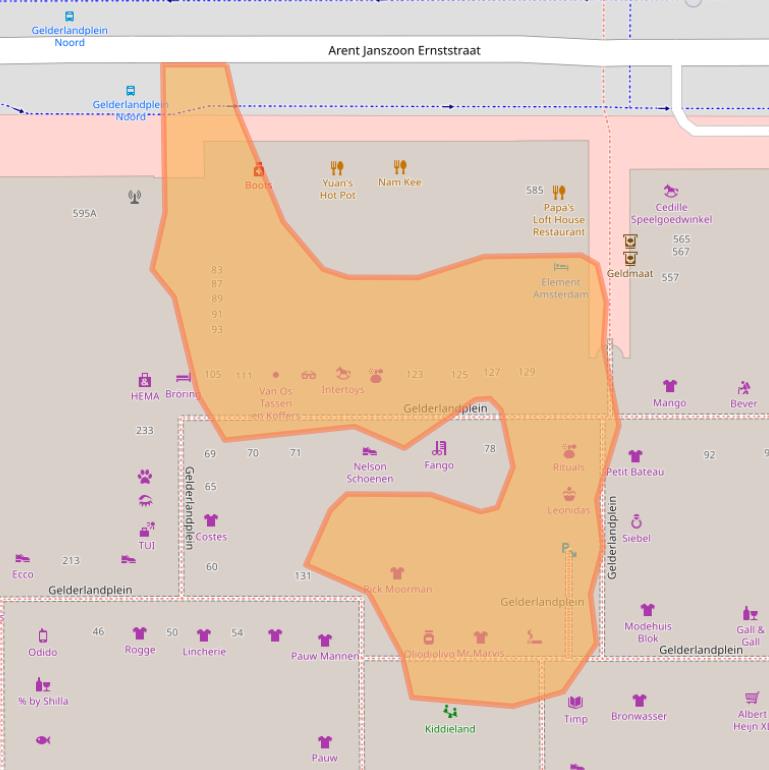Select the Cedille Speelgoedwinkel toy shop icon
This screenshot has width=769, height=770.
671,191
